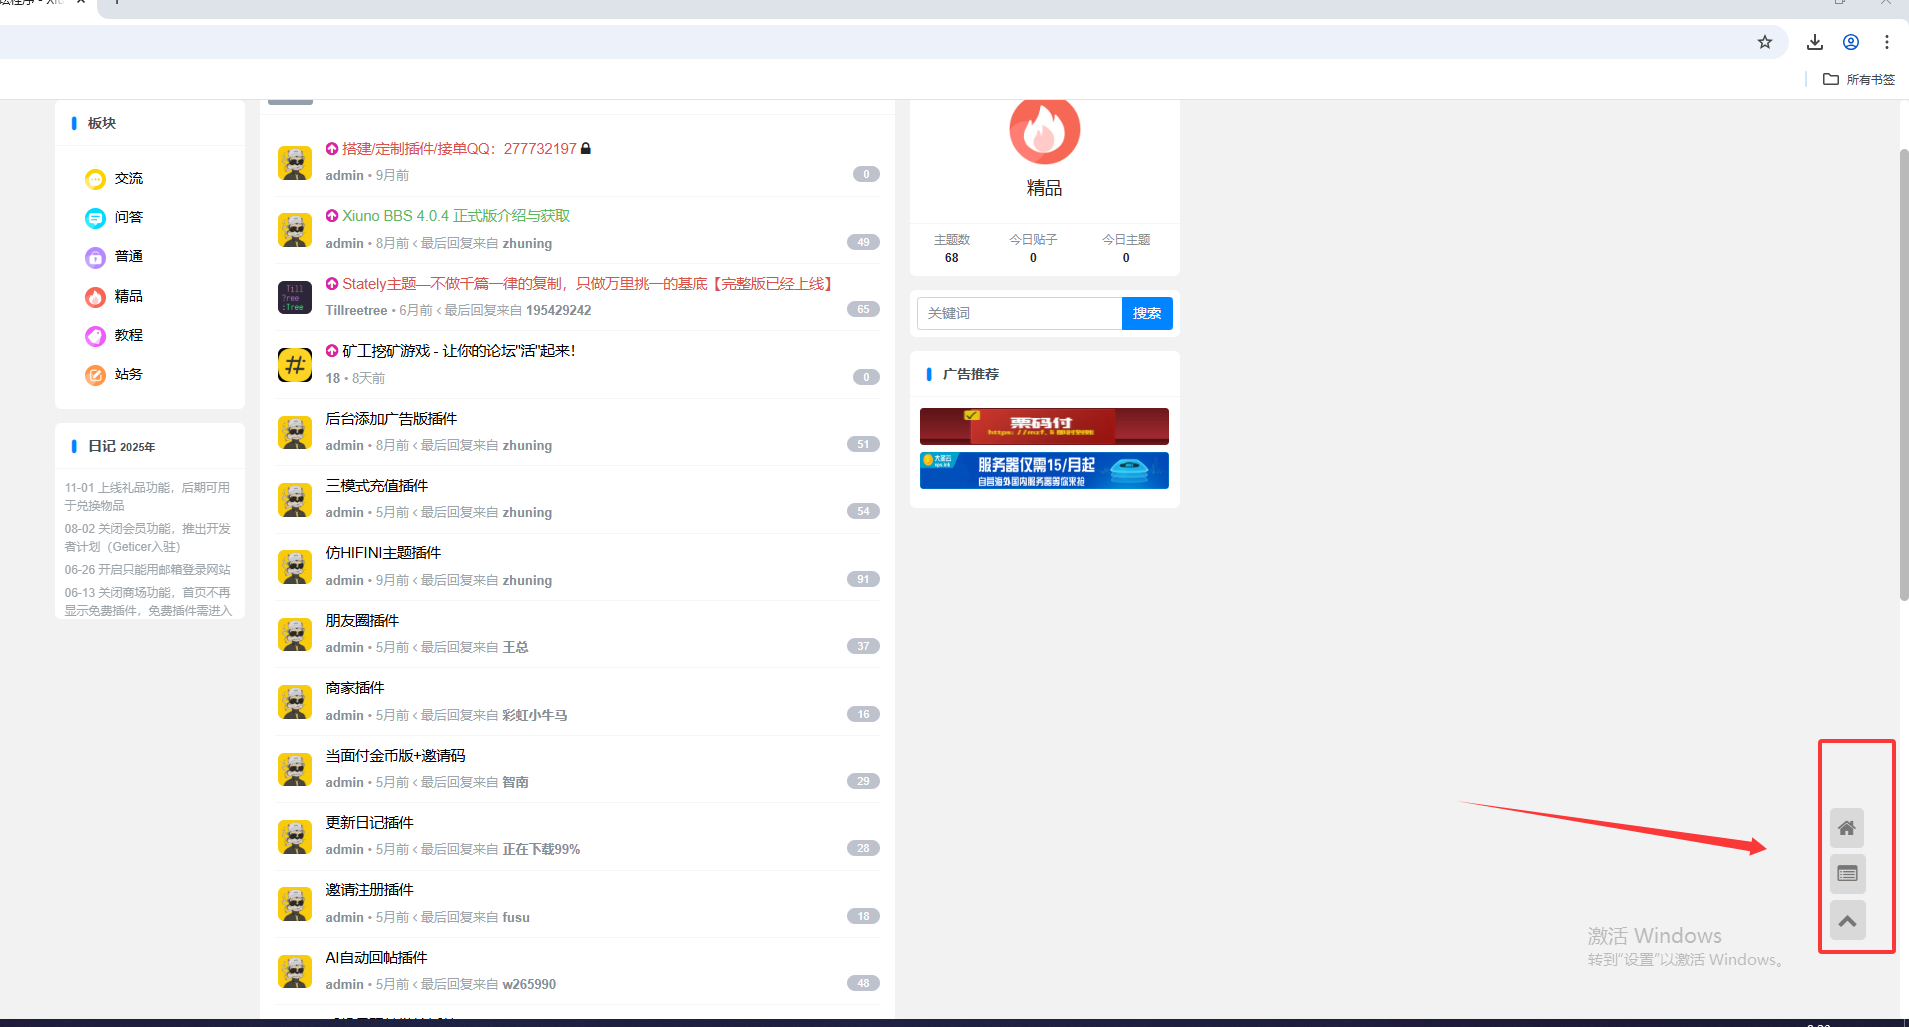Open the 所有书签 bookmarks folder
The height and width of the screenshot is (1027, 1909).
1859,79
